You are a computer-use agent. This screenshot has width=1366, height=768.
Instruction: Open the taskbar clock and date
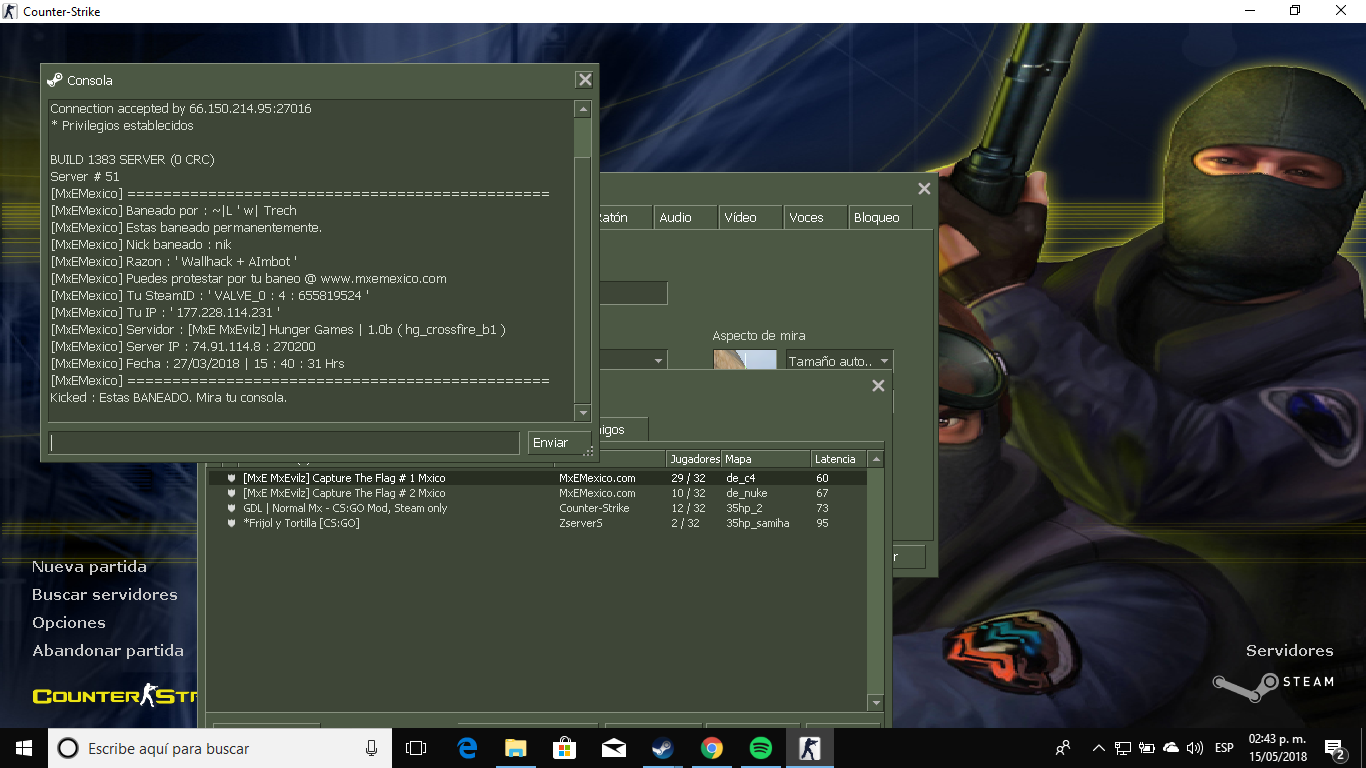(x=1277, y=748)
